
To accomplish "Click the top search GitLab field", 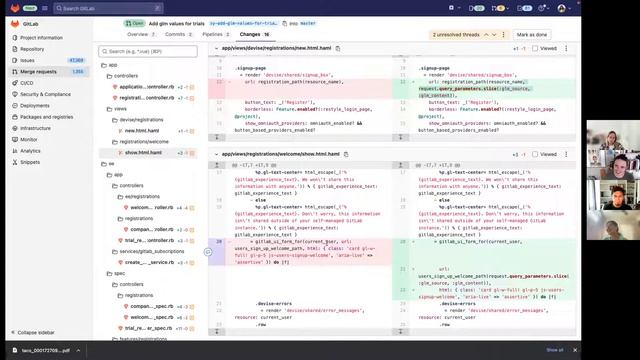I will point(109,8).
